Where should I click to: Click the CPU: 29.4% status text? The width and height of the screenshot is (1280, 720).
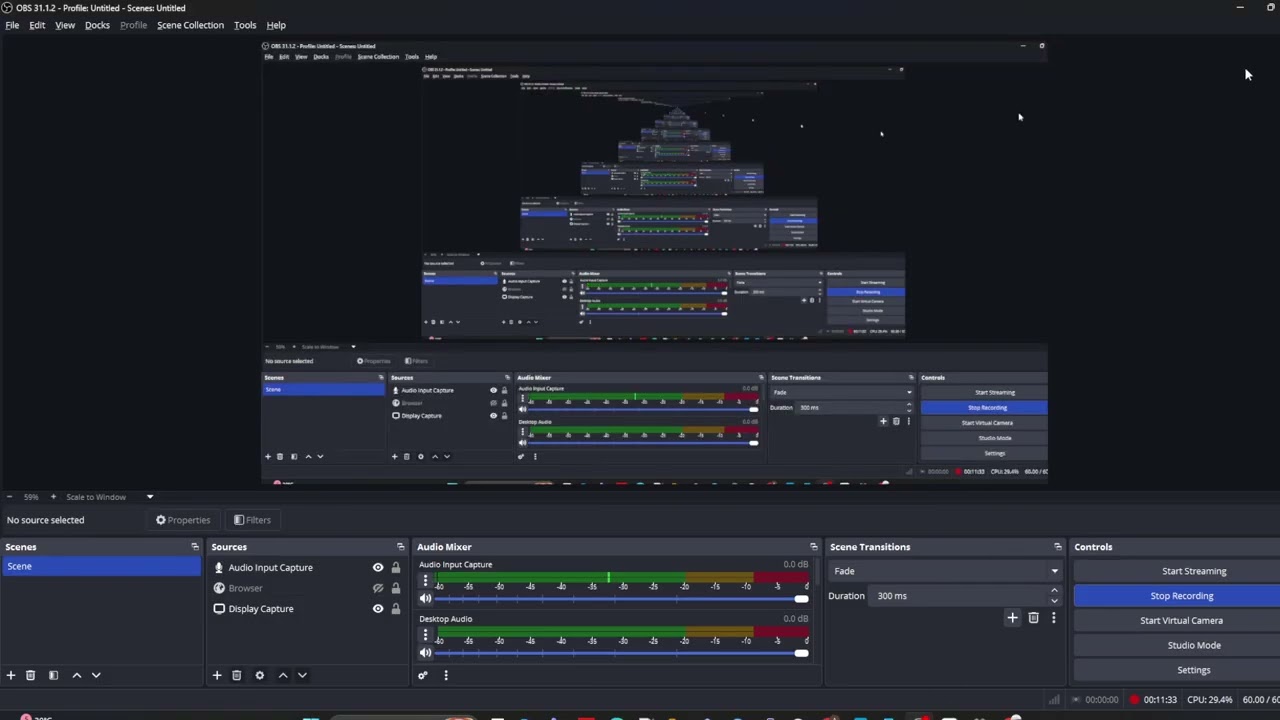coord(1210,700)
